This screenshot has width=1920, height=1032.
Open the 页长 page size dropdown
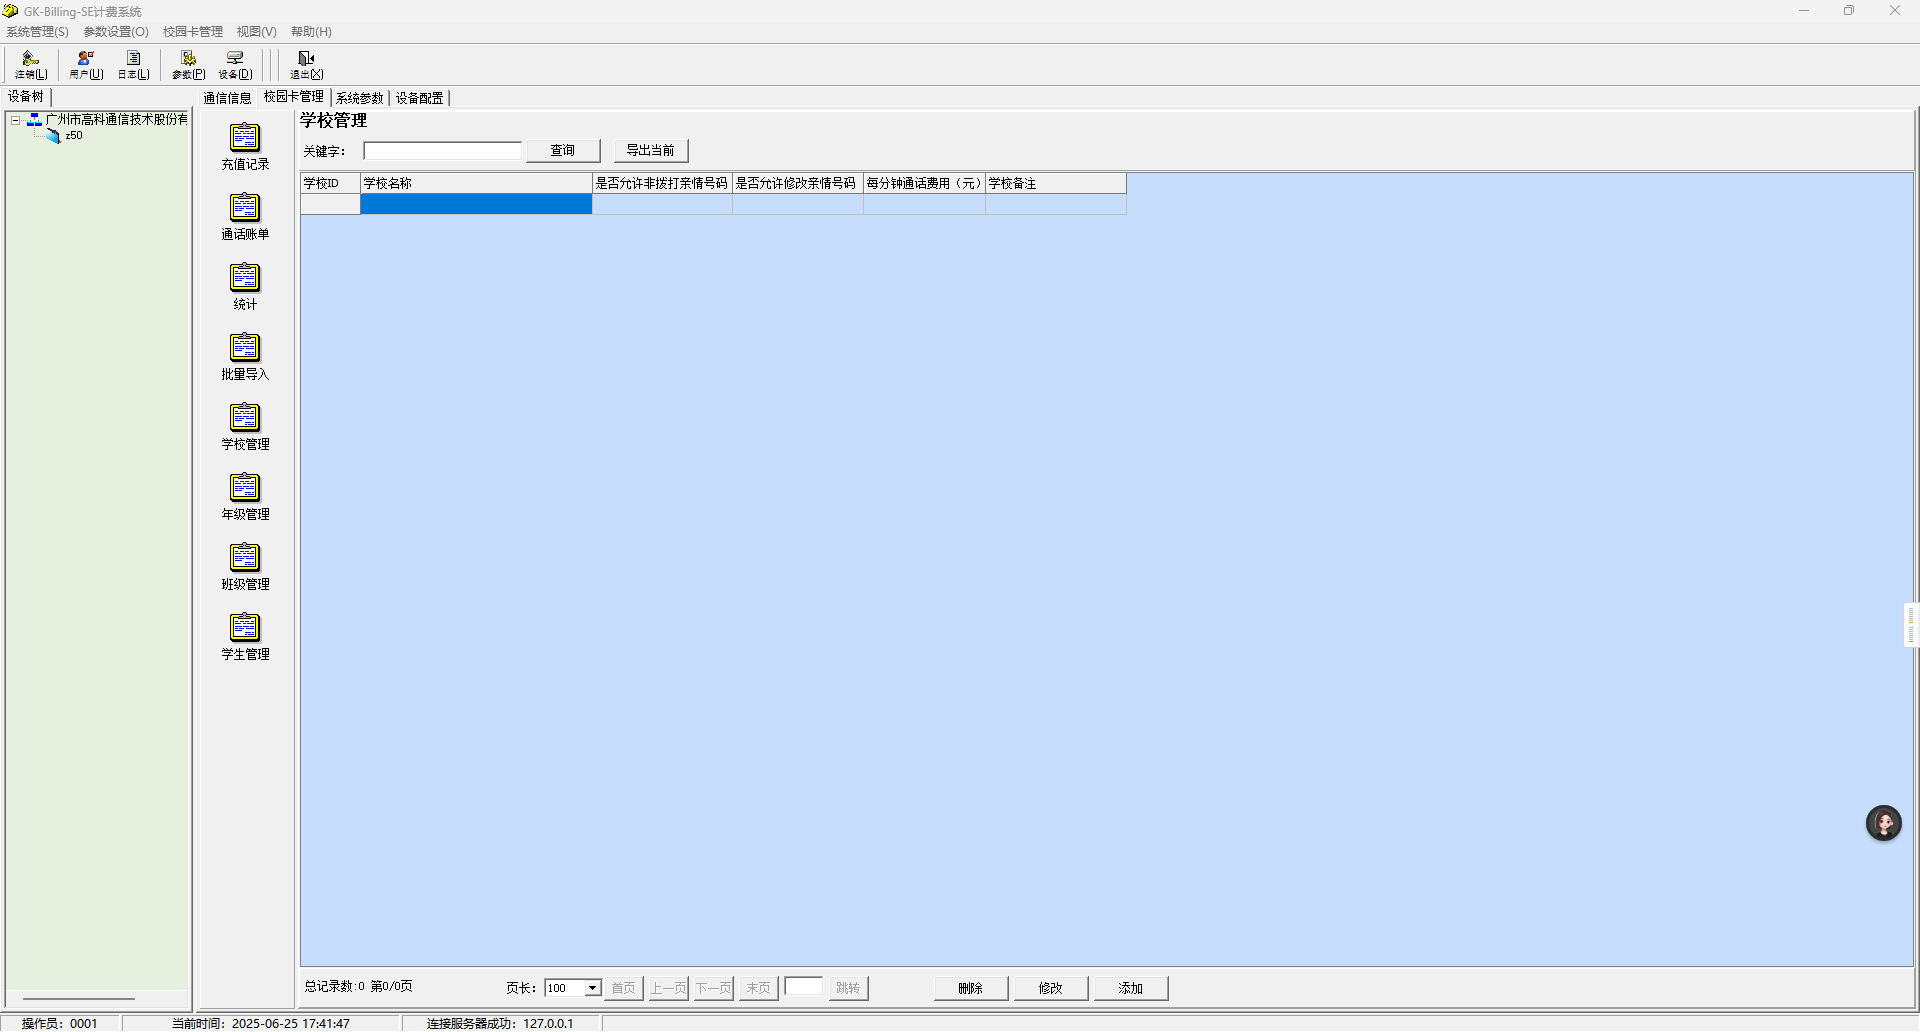coord(592,988)
